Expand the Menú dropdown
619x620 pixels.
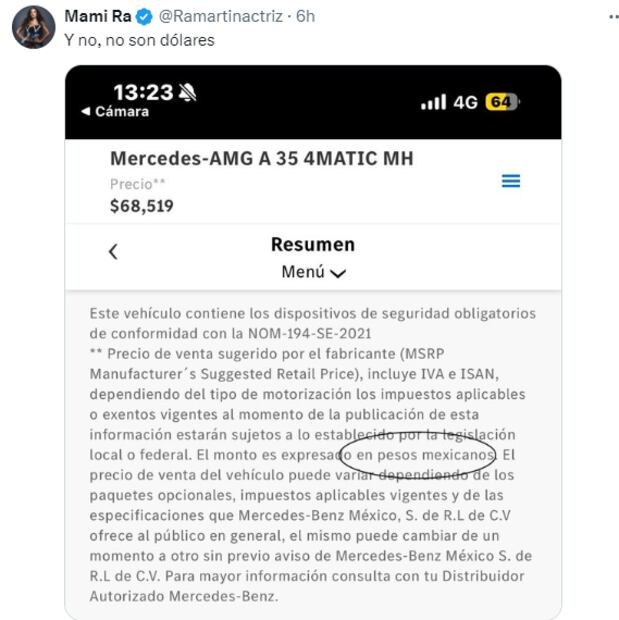point(313,271)
